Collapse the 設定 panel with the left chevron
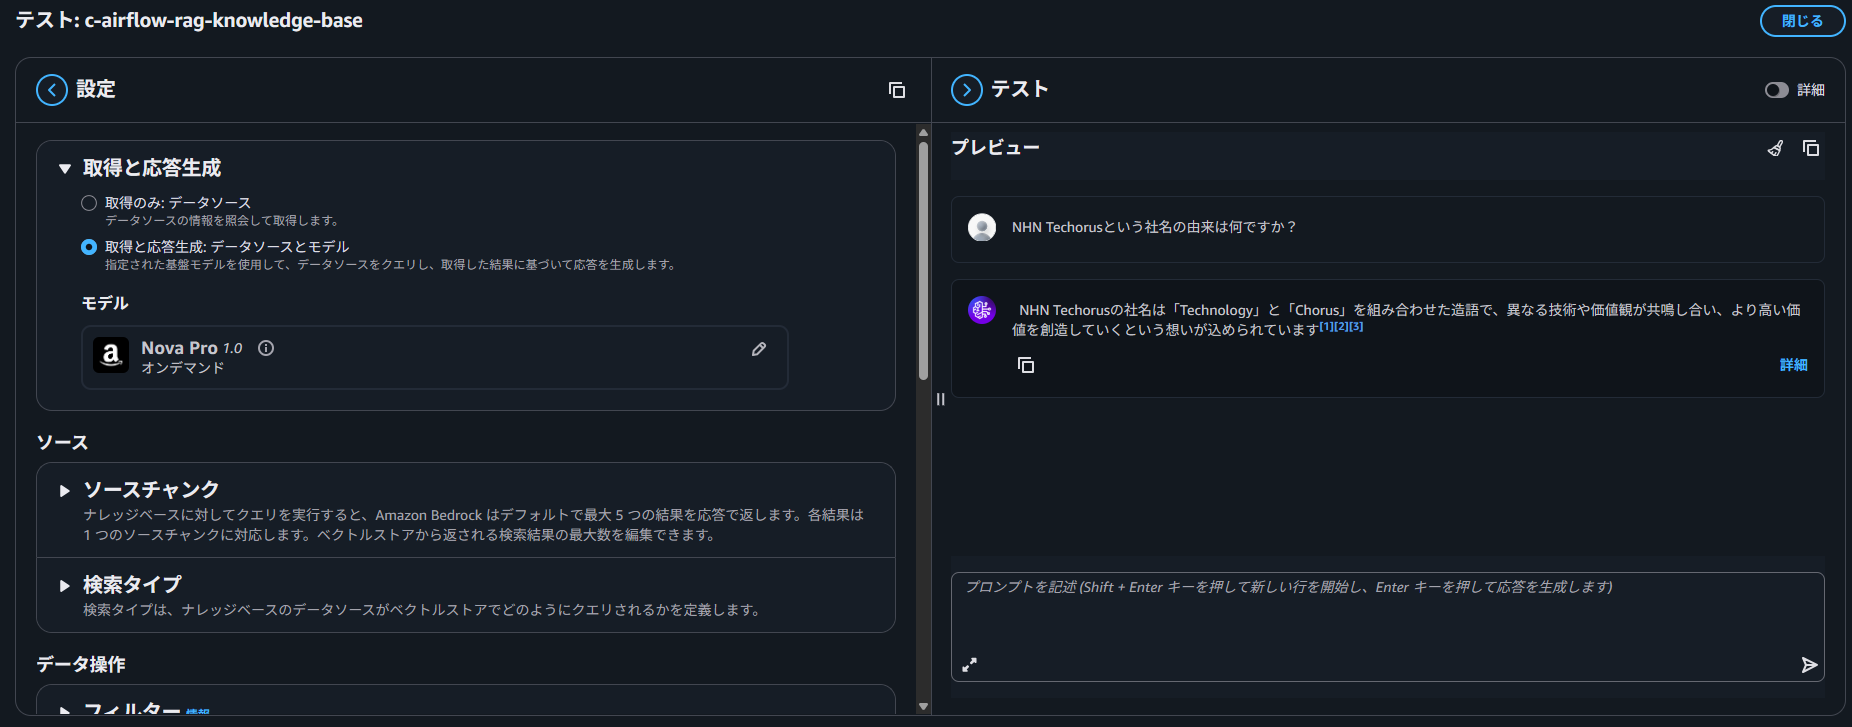The width and height of the screenshot is (1852, 727). (x=52, y=90)
